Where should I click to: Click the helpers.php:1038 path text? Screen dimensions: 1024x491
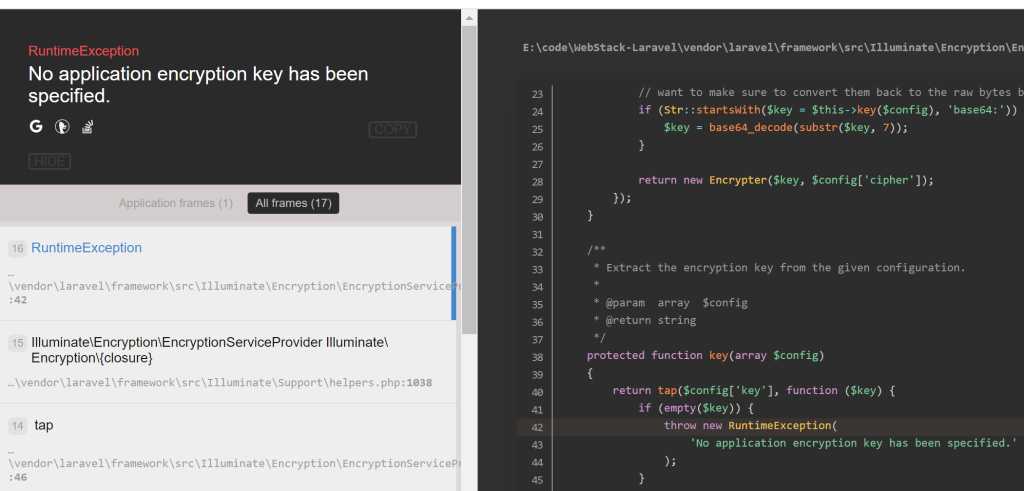[221, 383]
